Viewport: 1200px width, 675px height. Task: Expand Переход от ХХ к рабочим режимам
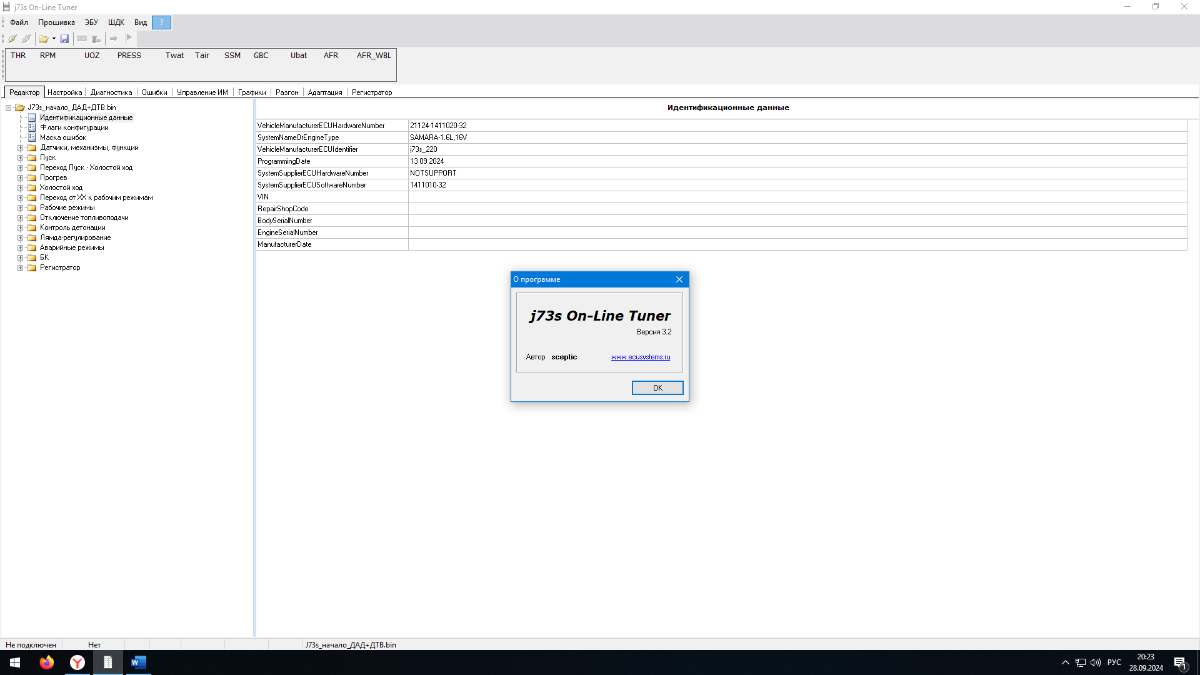20,197
